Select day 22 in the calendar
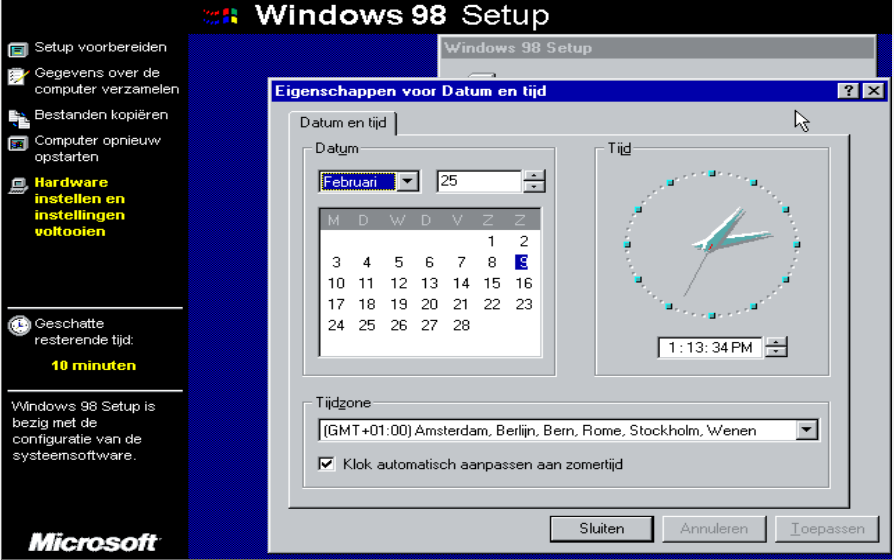Viewport: 894px width, 560px height. (x=491, y=305)
